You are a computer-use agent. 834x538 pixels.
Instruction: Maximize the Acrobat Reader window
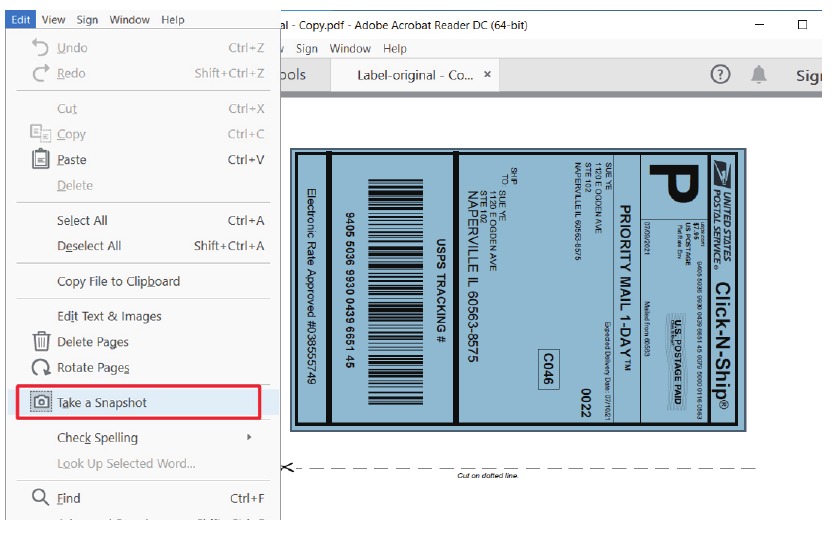pyautogui.click(x=802, y=24)
